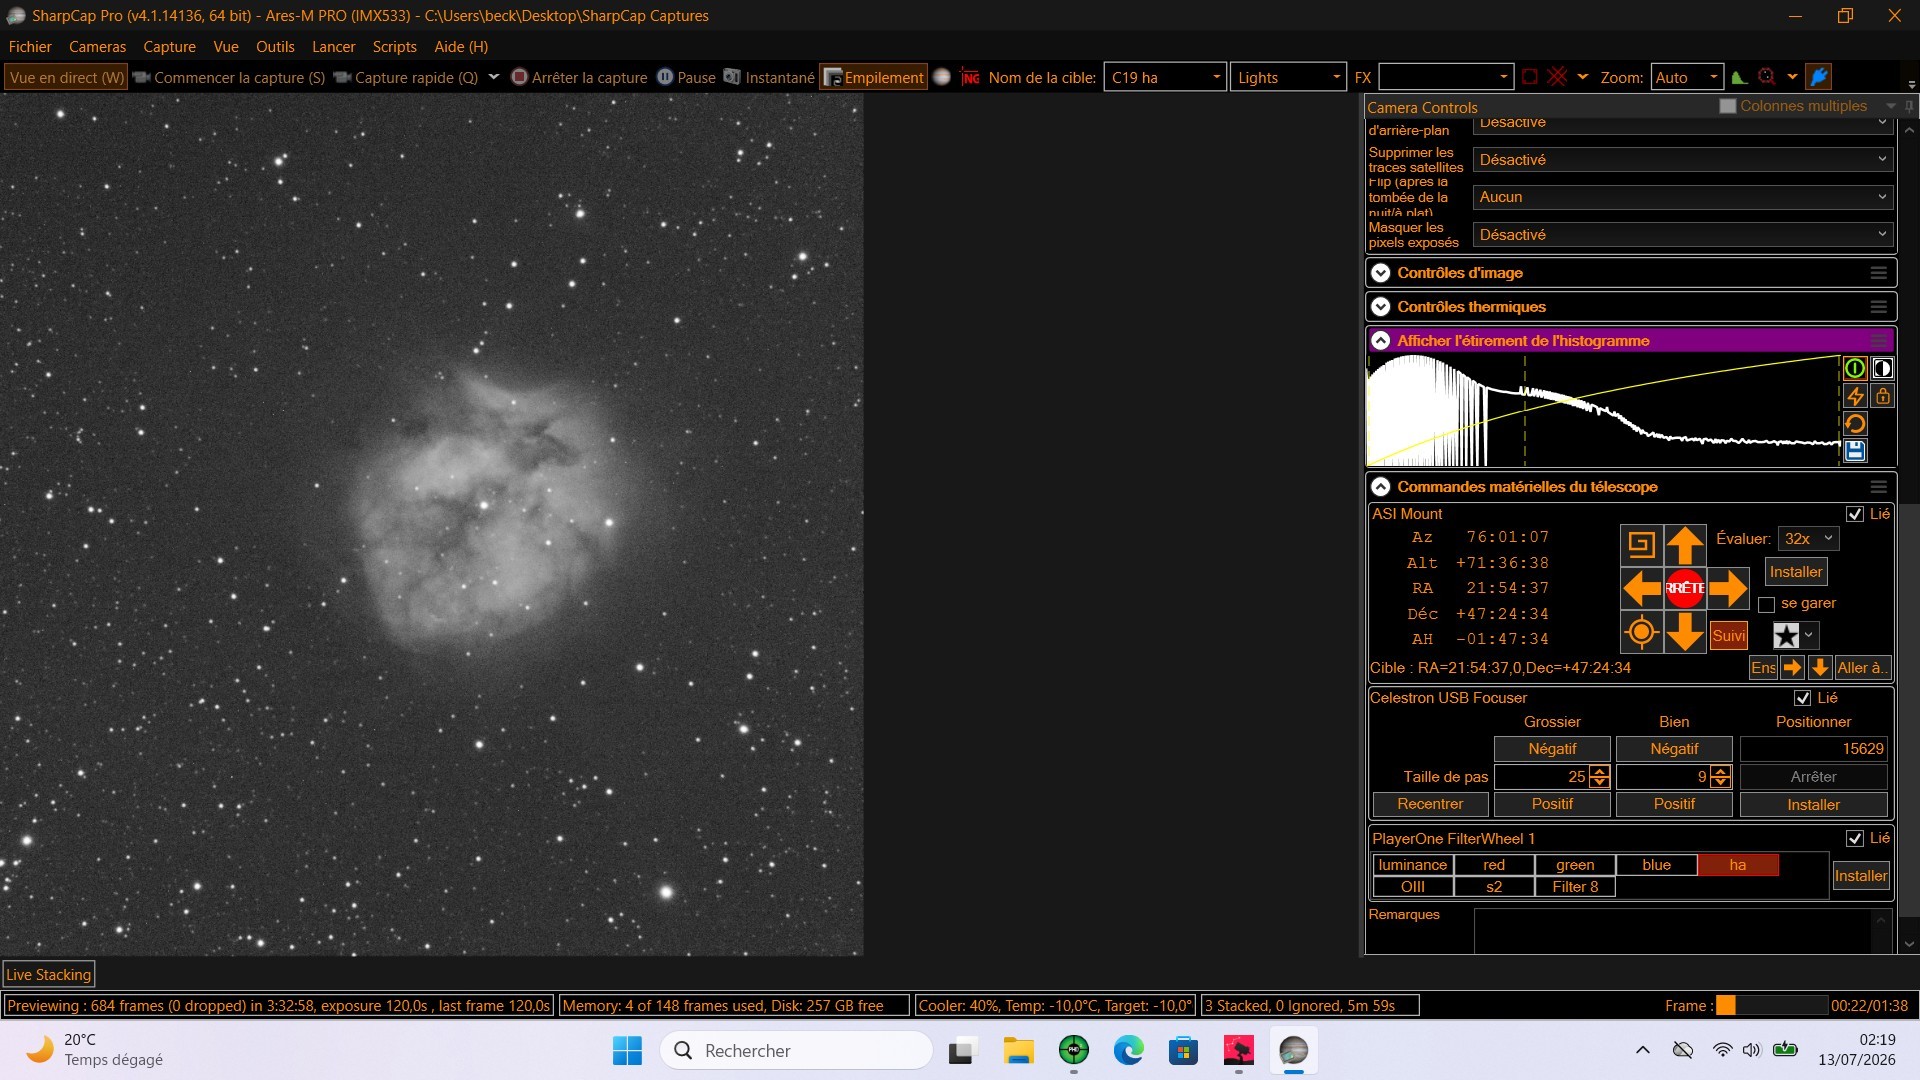Switch to the Live Stacking tab
This screenshot has height=1080, width=1920.
(49, 974)
